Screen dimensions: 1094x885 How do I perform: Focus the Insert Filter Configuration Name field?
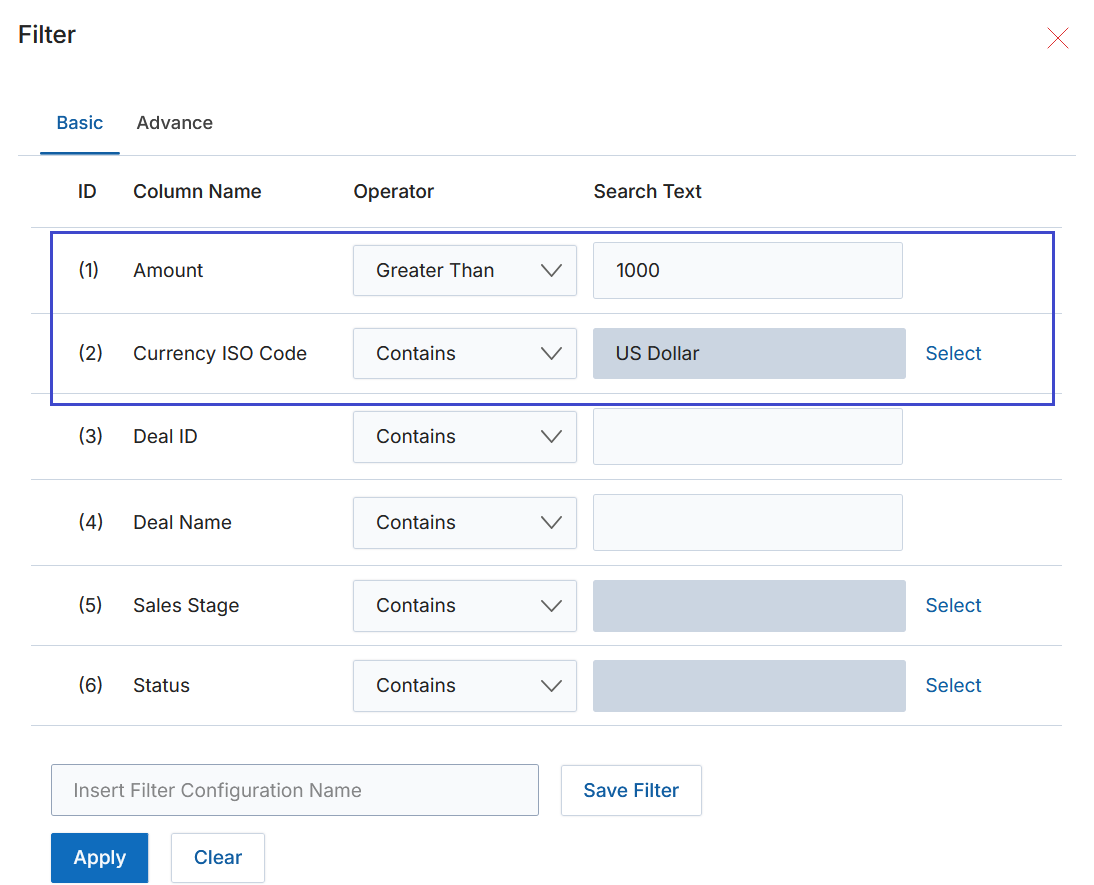pyautogui.click(x=294, y=790)
